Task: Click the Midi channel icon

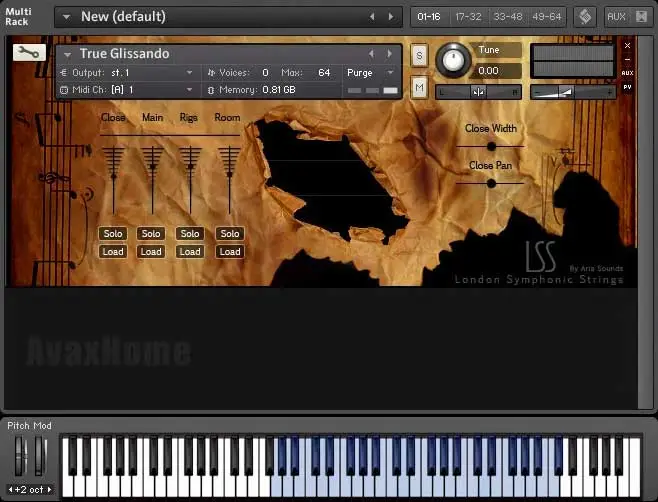Action: coord(64,90)
